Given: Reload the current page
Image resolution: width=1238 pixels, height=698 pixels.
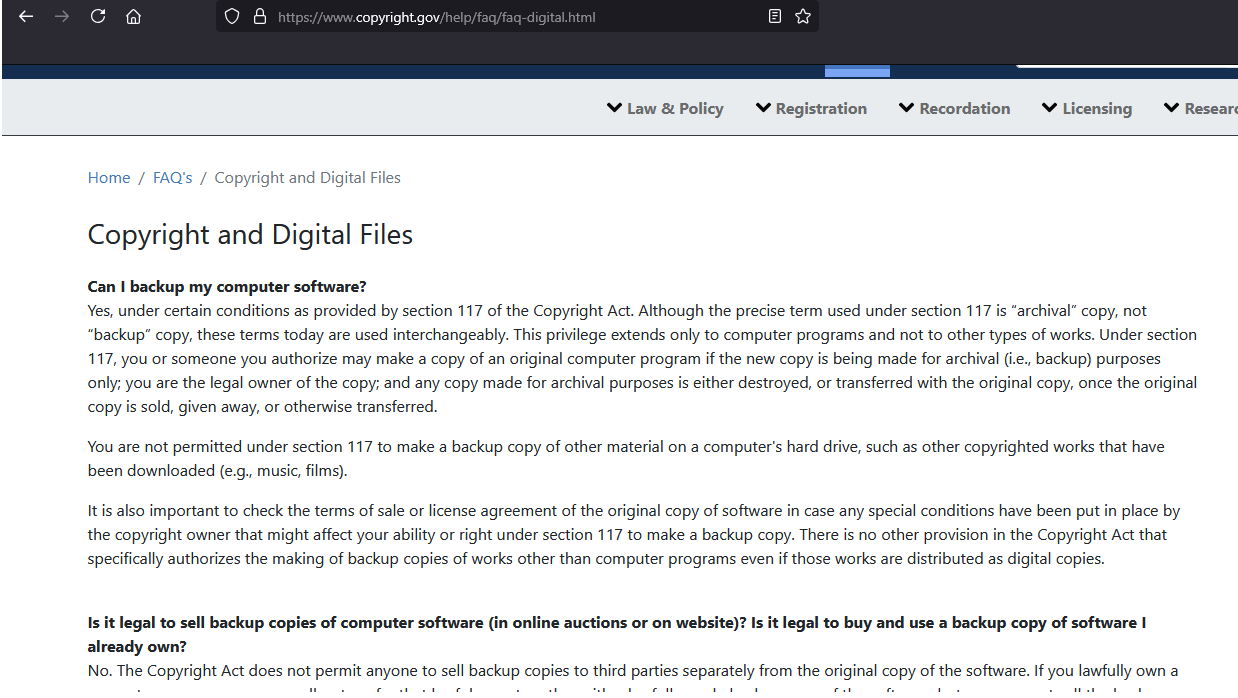Looking at the screenshot, I should [98, 16].
